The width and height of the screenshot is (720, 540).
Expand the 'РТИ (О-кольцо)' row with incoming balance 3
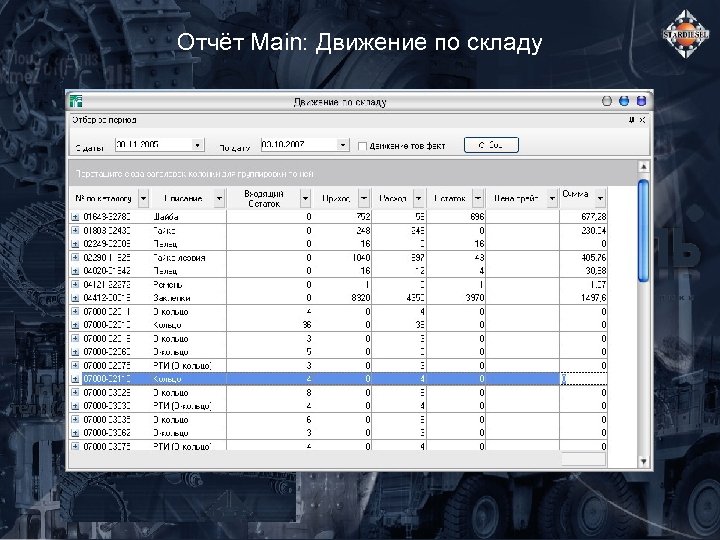click(x=75, y=366)
